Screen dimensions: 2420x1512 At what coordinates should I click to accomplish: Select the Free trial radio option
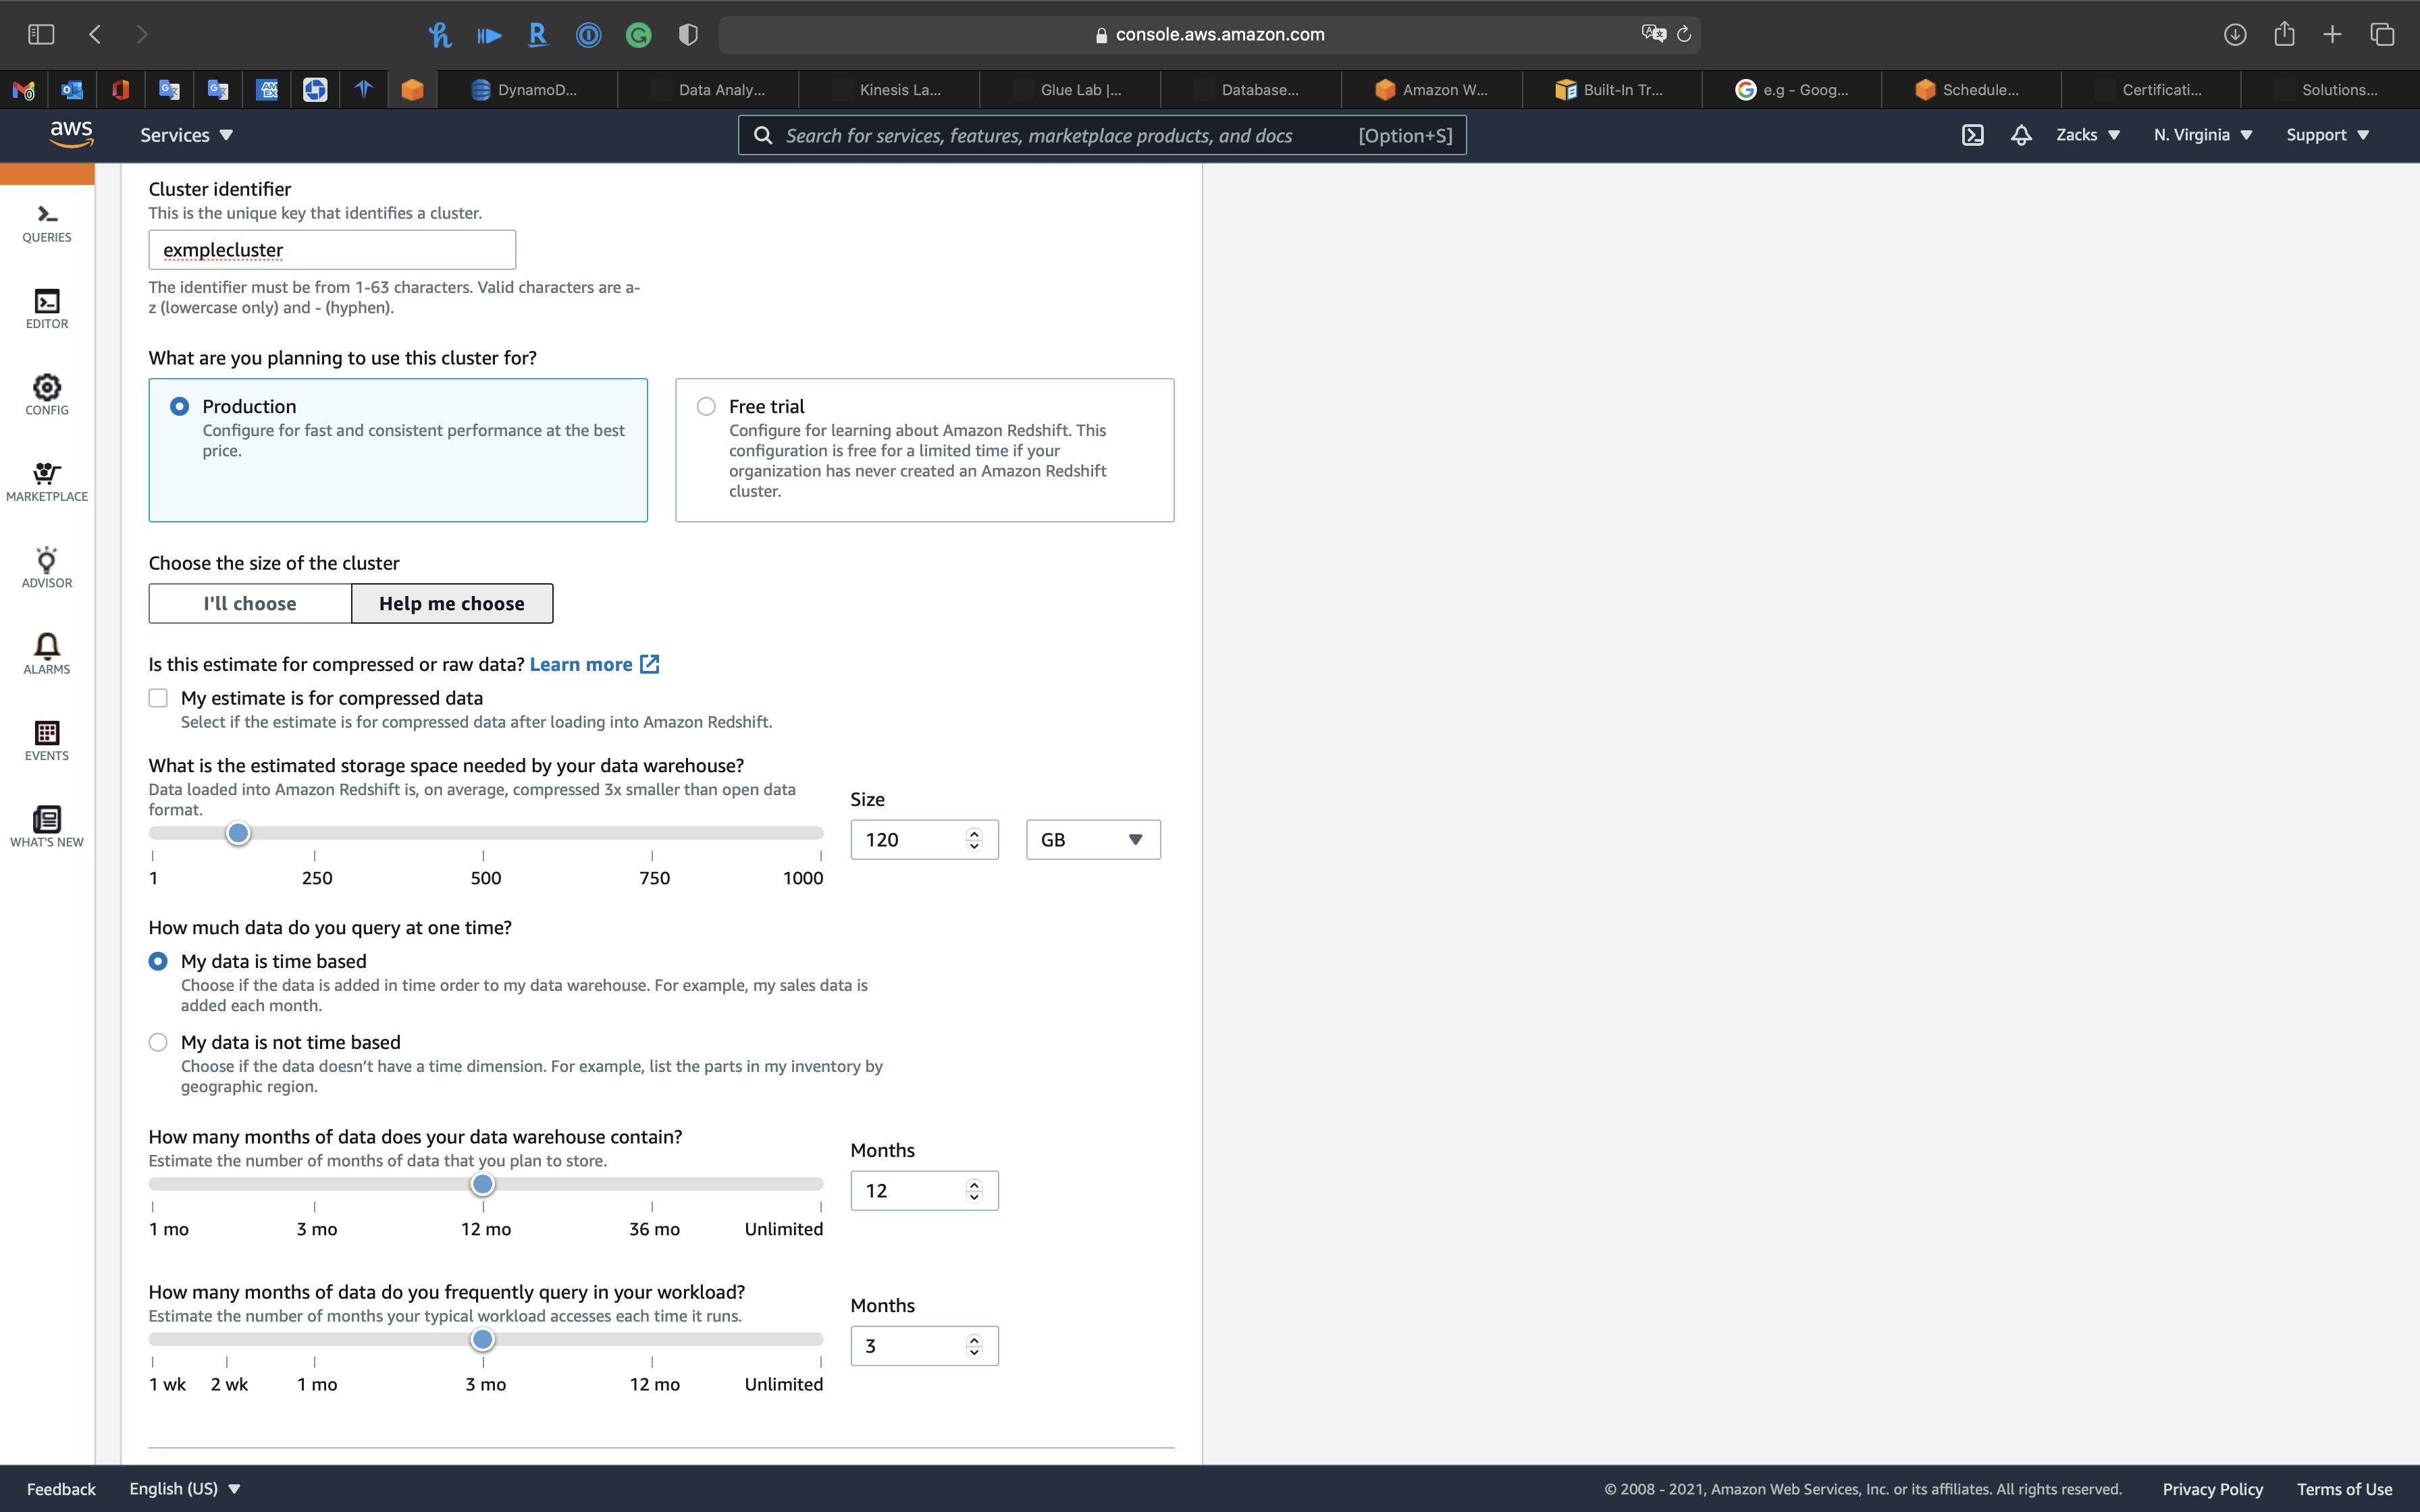click(x=706, y=406)
